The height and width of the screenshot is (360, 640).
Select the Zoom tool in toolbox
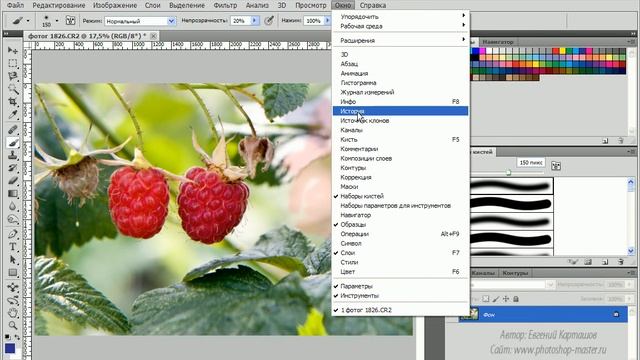pyautogui.click(x=13, y=326)
